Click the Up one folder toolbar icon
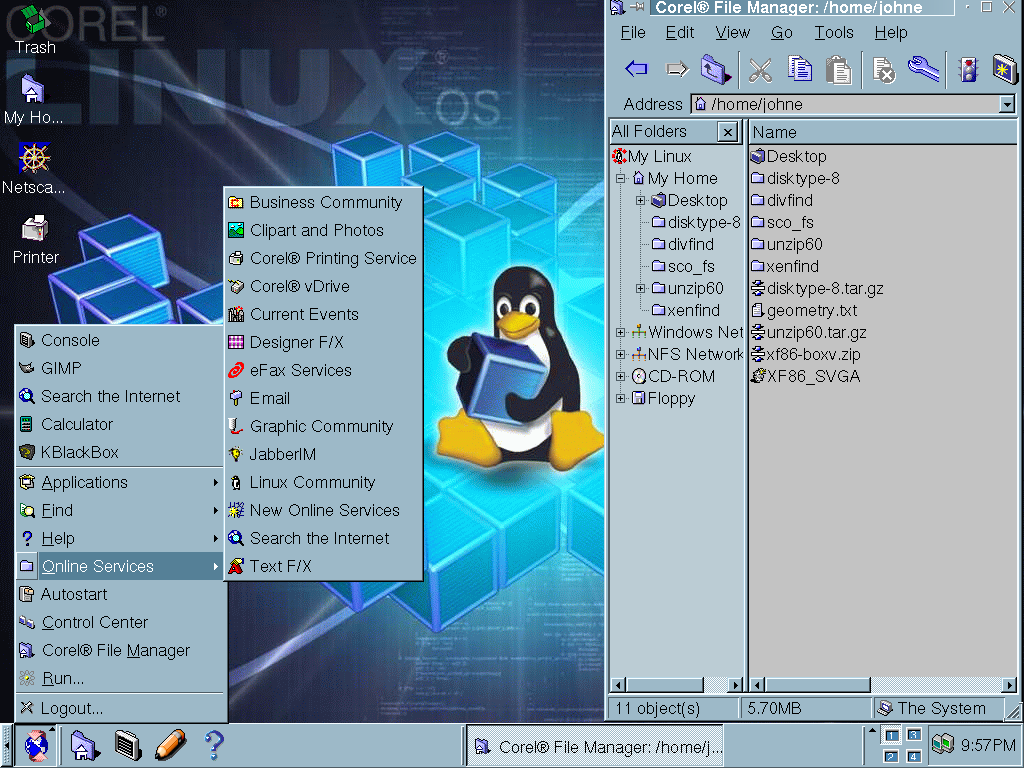The image size is (1024, 768). 714,69
